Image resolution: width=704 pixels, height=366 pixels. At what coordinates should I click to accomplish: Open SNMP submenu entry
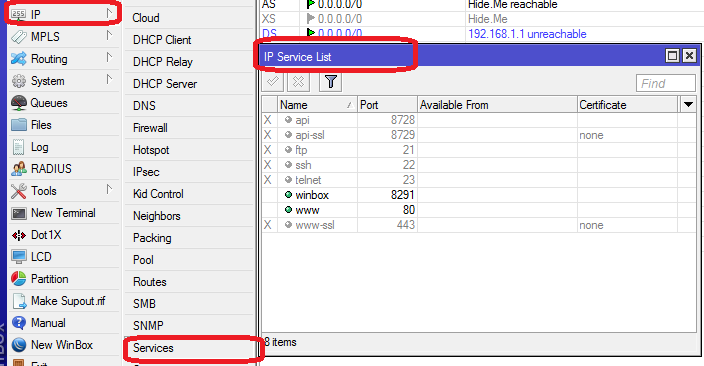click(189, 326)
